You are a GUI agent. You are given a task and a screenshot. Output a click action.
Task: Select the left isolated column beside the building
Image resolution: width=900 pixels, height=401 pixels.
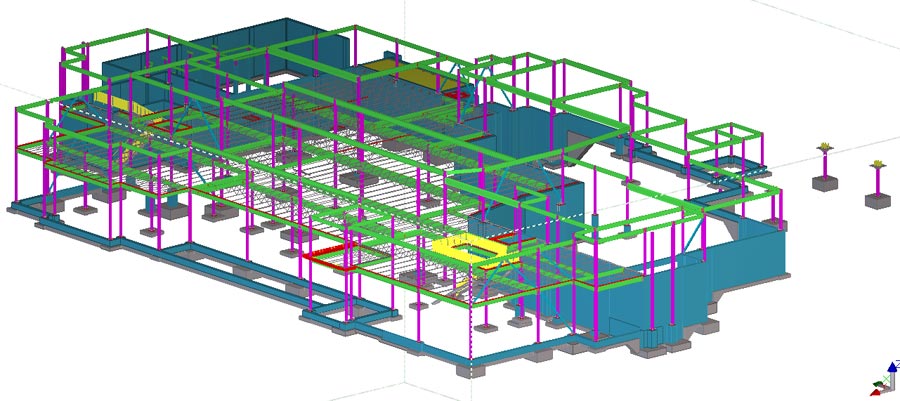tap(825, 167)
